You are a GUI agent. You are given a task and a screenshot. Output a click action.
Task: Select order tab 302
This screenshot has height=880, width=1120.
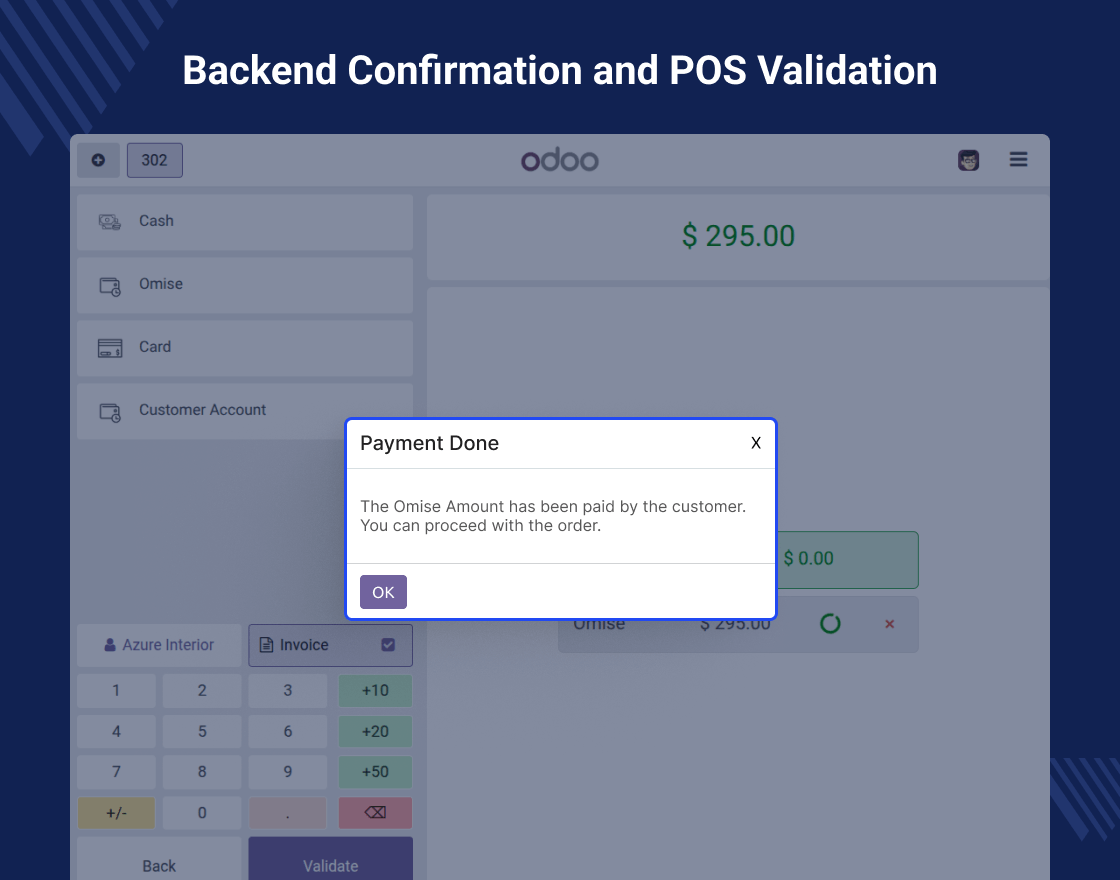click(x=154, y=160)
